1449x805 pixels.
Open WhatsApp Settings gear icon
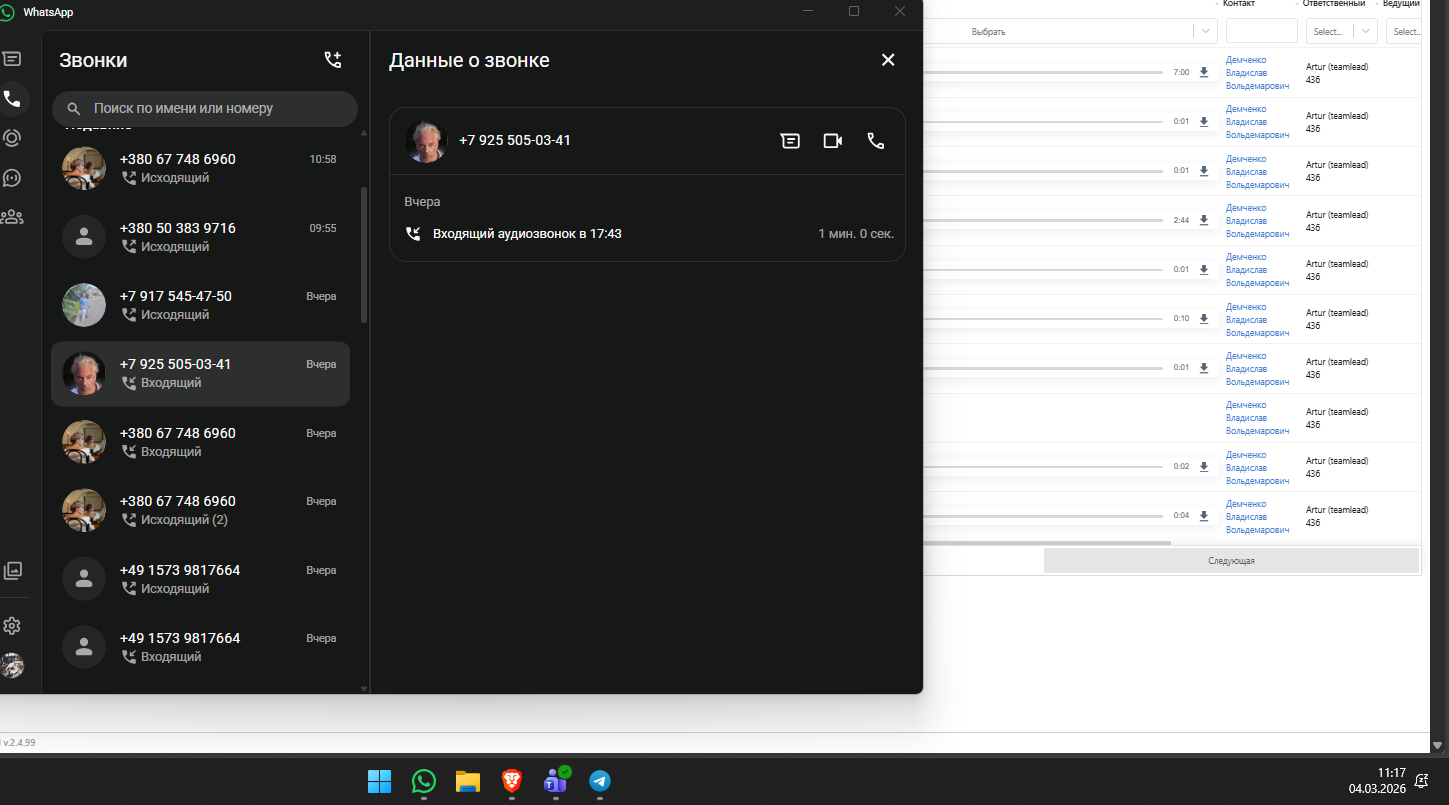[12, 626]
